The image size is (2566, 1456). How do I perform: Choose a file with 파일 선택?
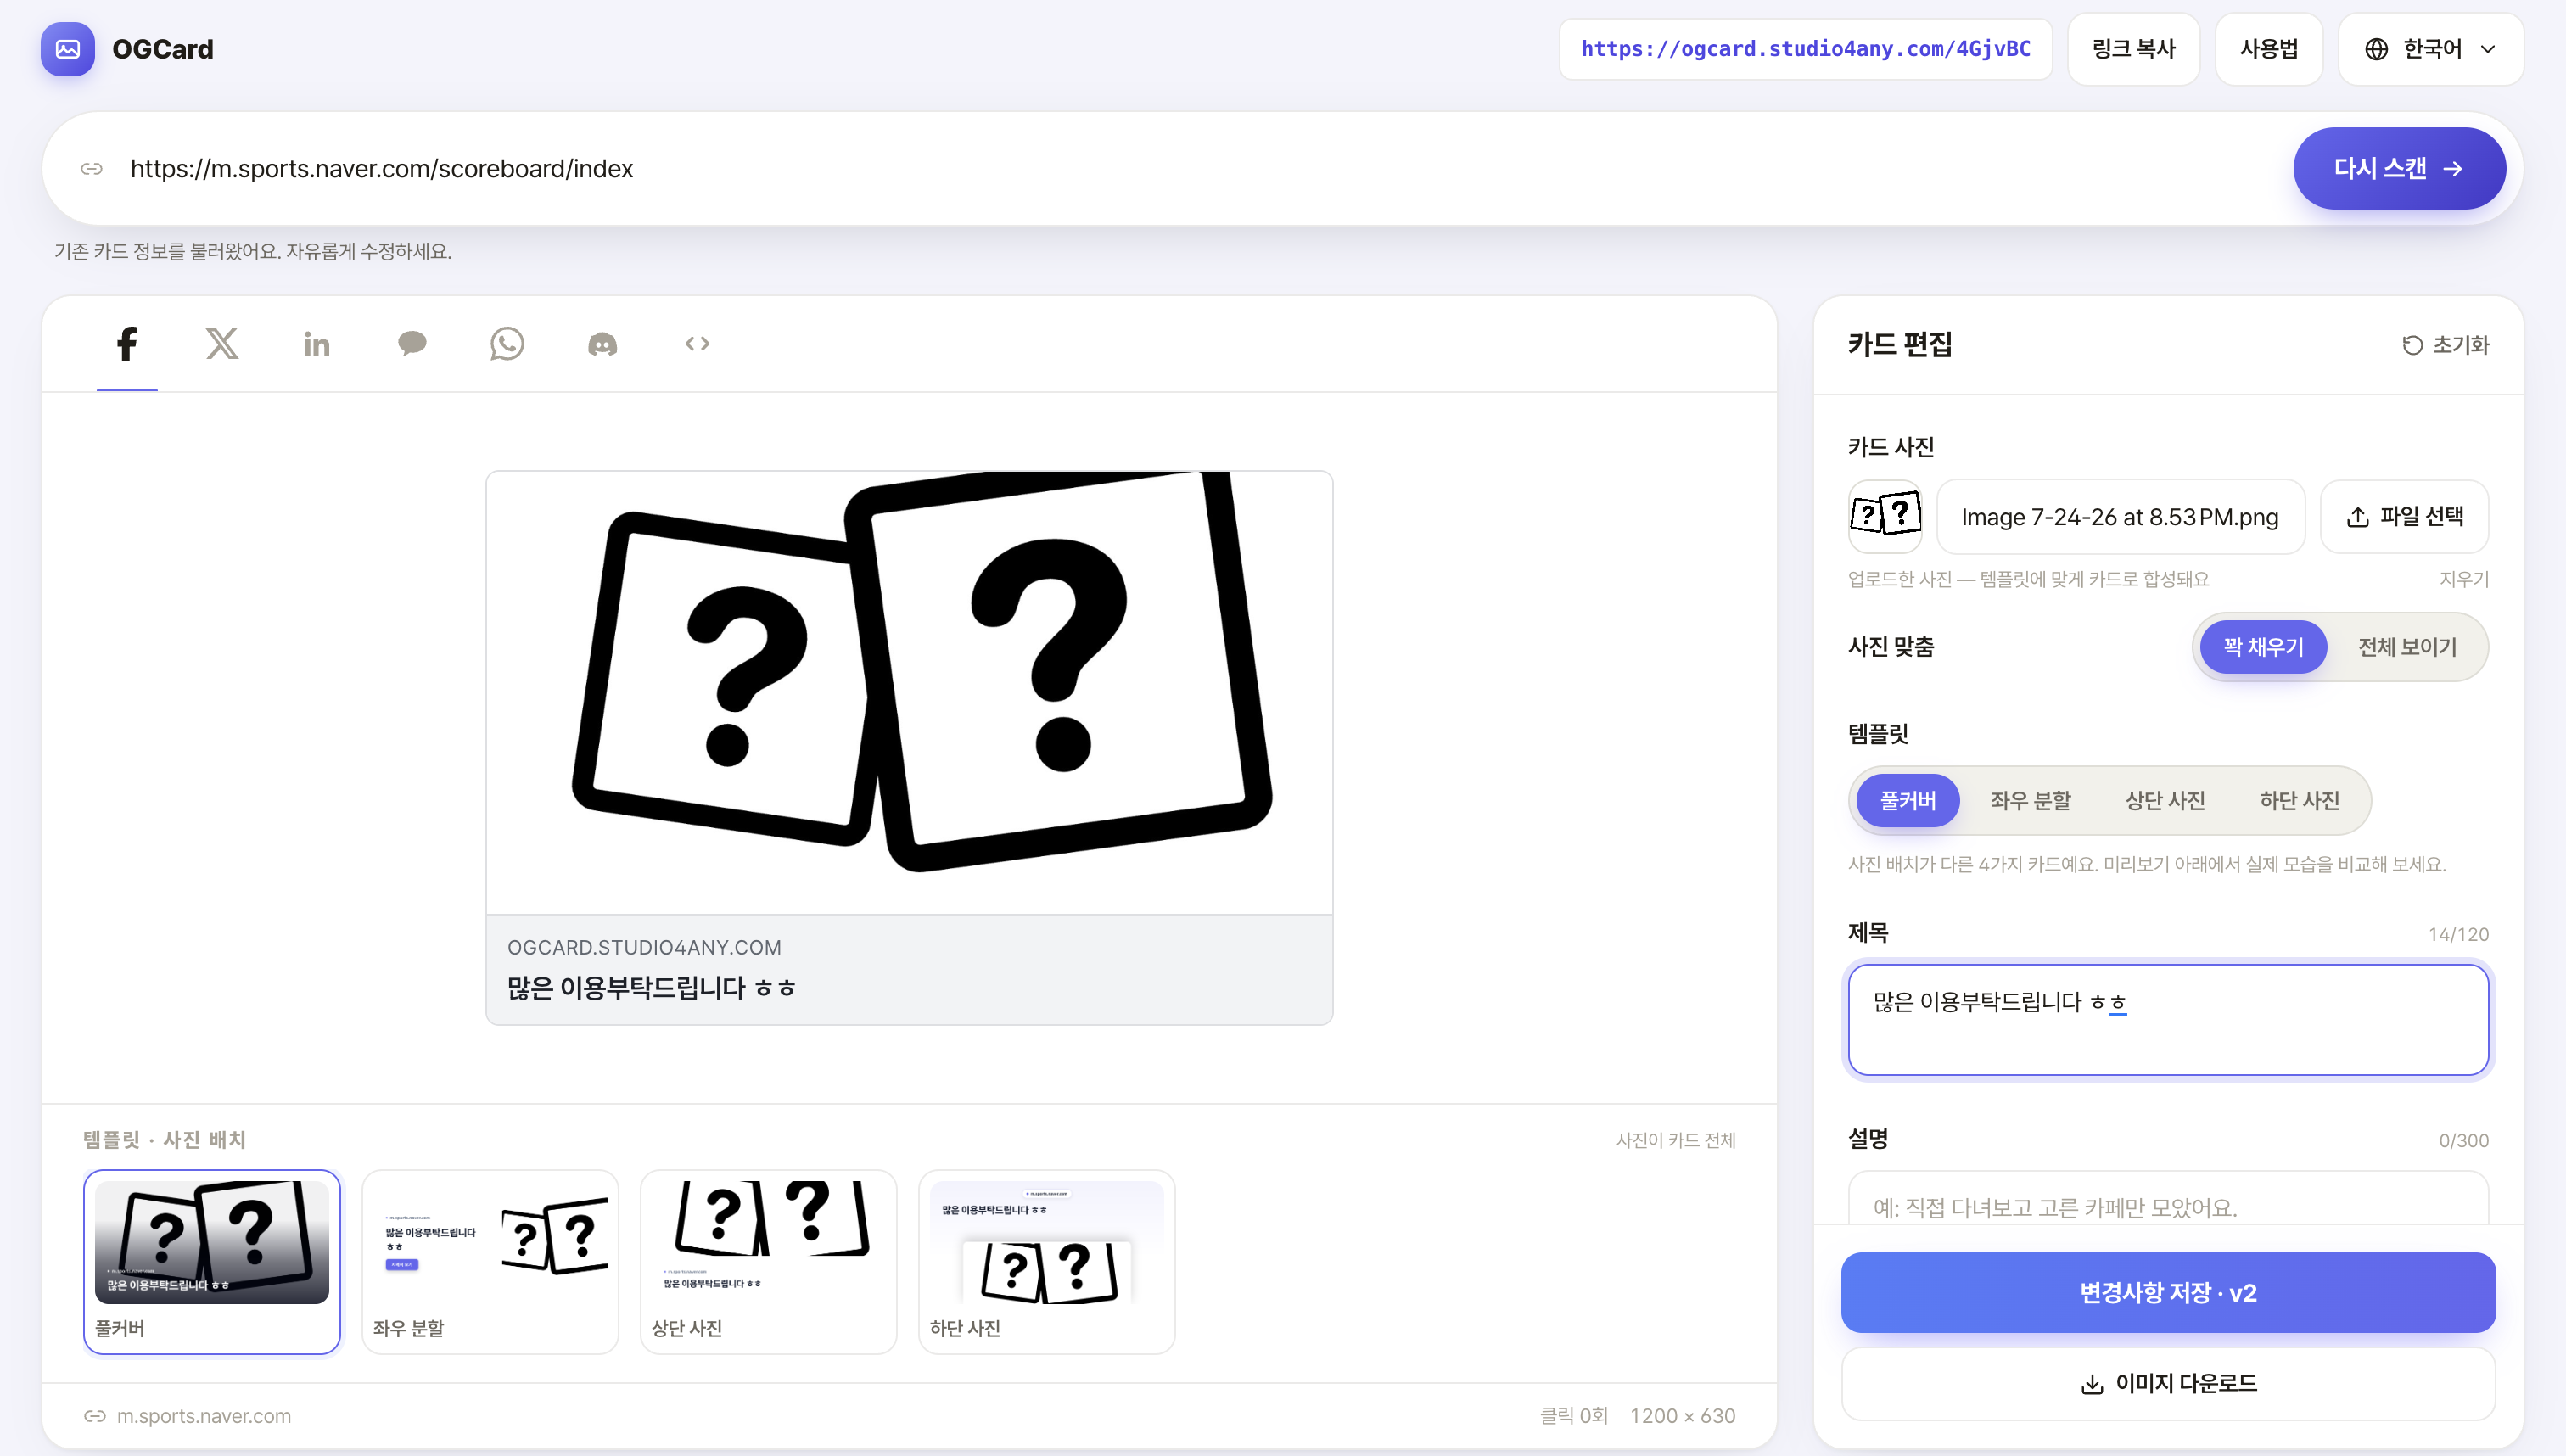click(x=2404, y=516)
